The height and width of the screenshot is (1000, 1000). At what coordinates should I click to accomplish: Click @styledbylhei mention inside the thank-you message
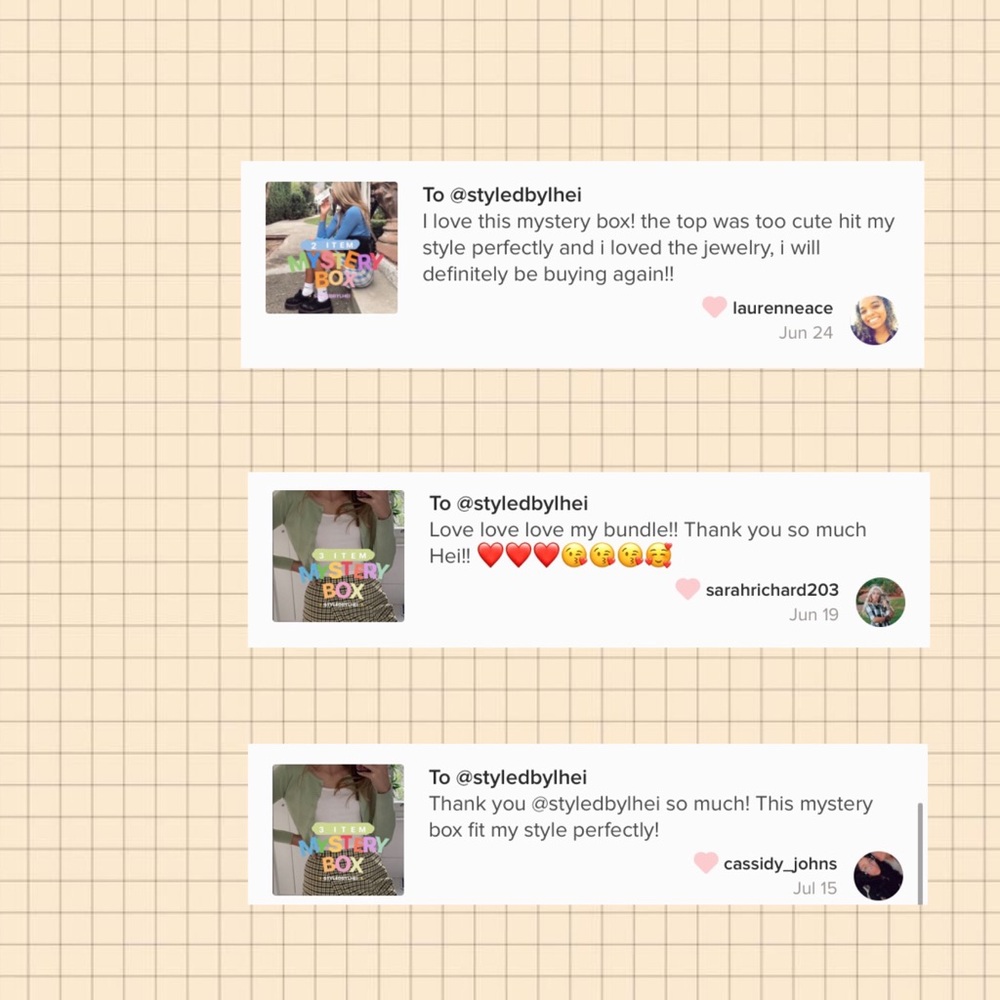[595, 804]
